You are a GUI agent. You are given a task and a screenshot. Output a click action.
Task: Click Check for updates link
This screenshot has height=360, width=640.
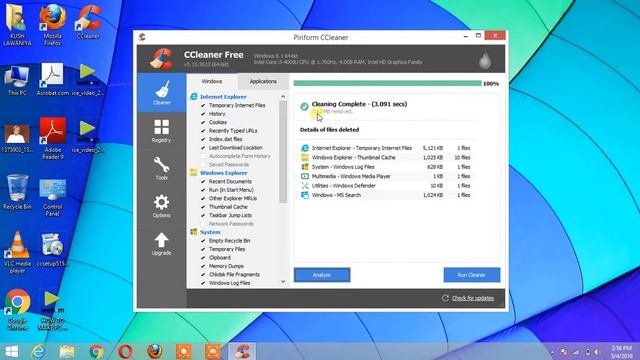(473, 298)
